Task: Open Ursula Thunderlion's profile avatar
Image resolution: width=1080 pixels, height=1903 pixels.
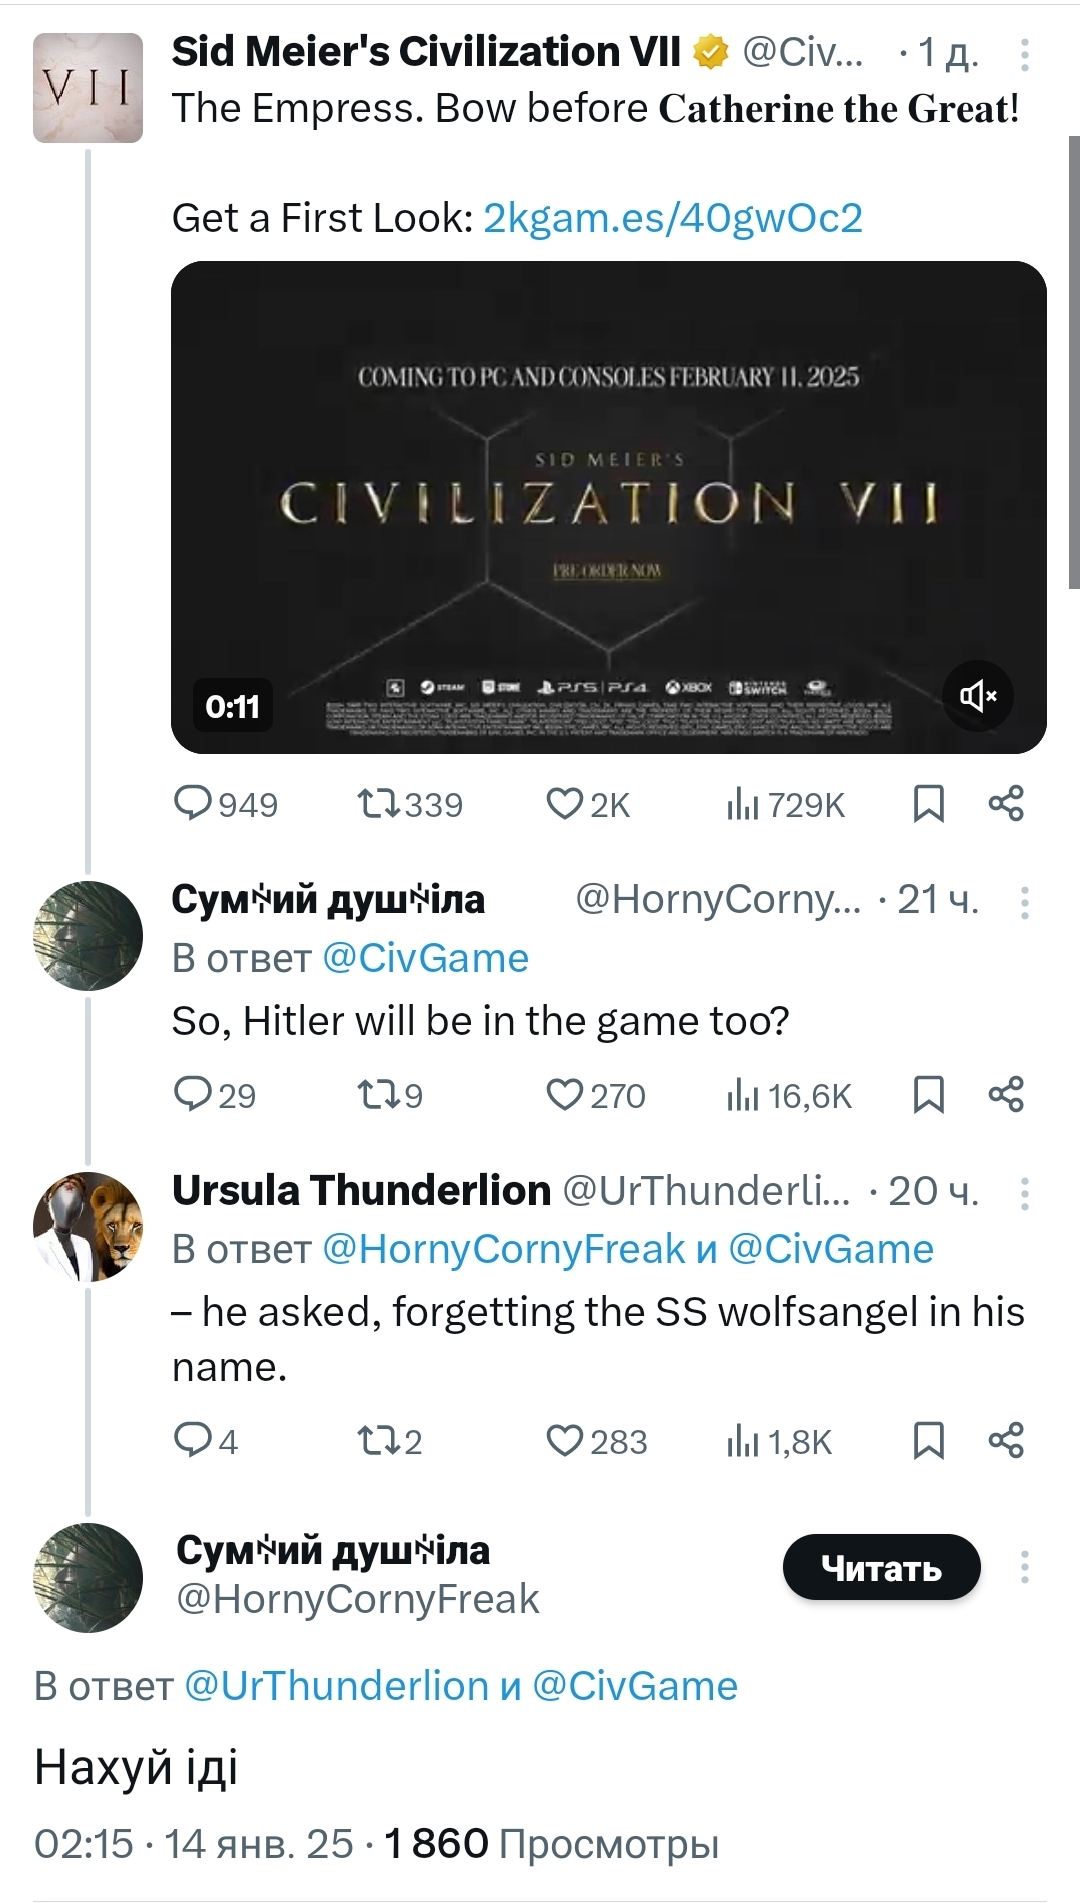Action: [x=88, y=1227]
